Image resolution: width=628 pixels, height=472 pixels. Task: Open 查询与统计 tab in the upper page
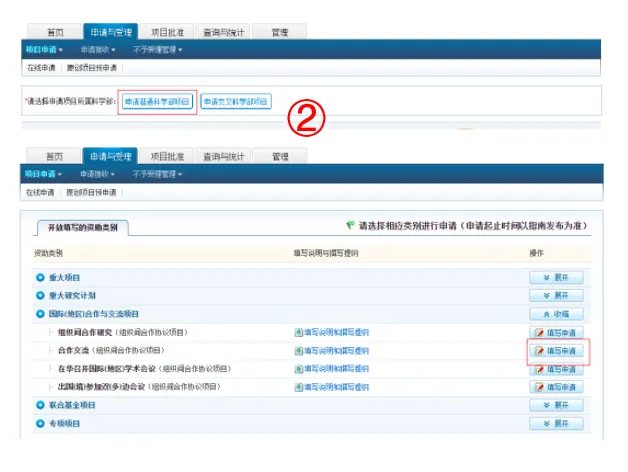pyautogui.click(x=223, y=32)
